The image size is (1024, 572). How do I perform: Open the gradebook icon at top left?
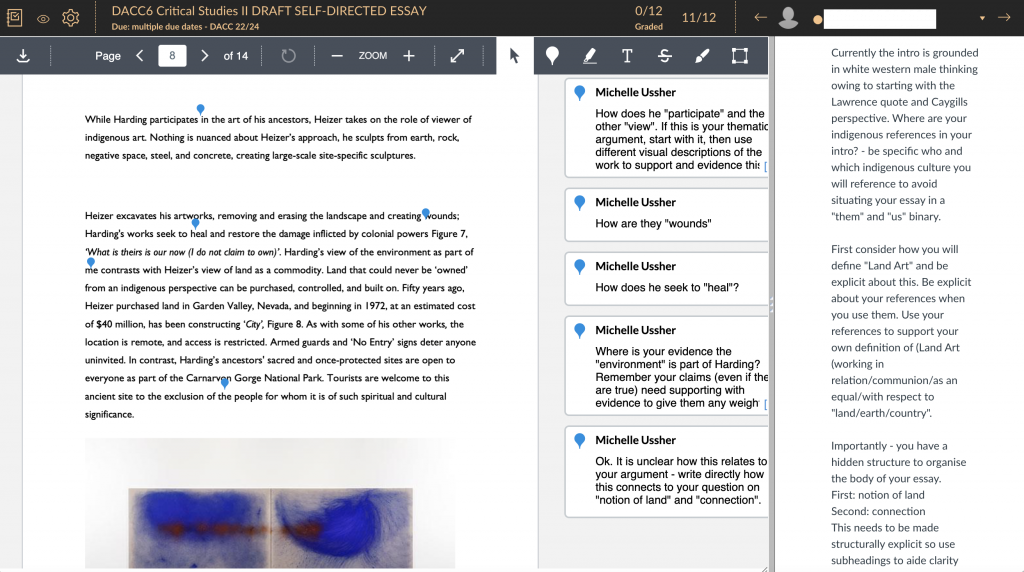(x=14, y=18)
